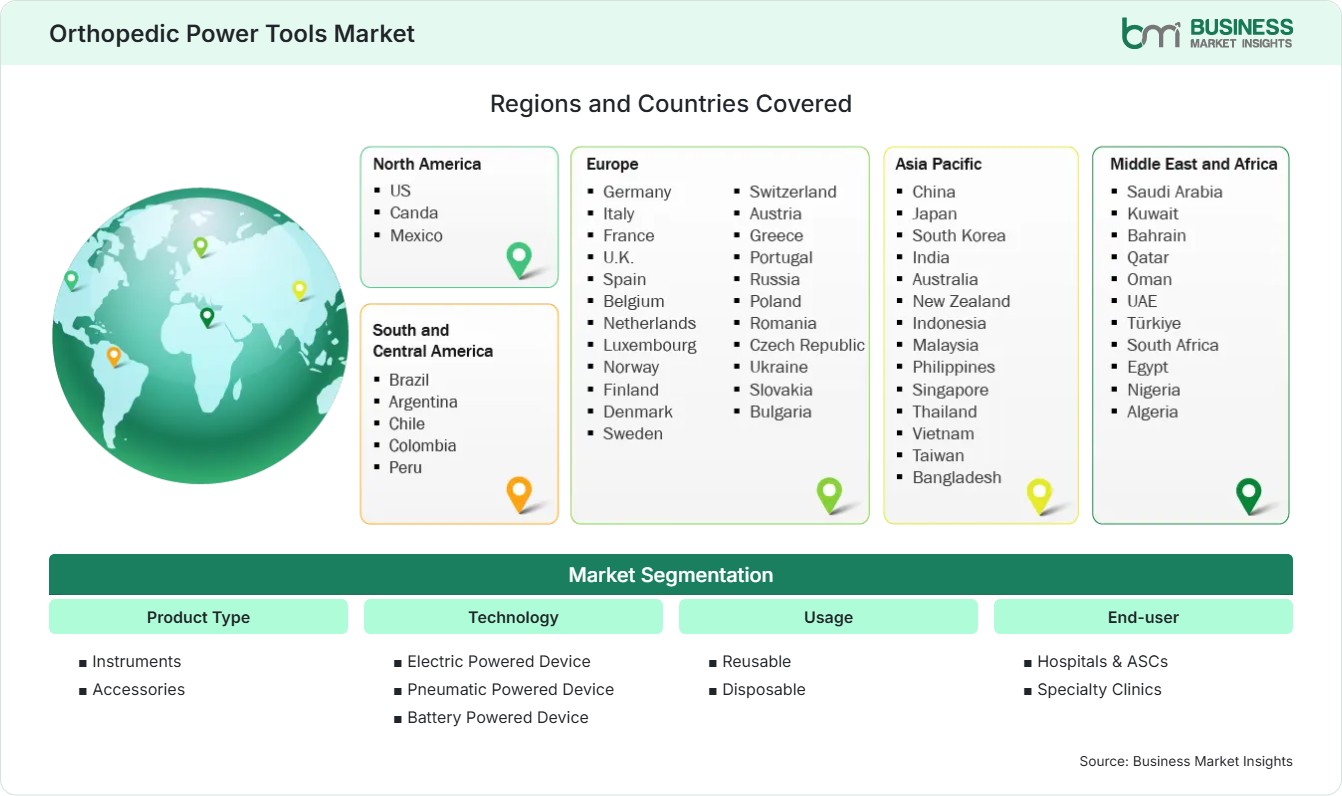This screenshot has width=1342, height=796.
Task: Click the Orthopedic Power Tools Market title
Action: click(x=232, y=33)
